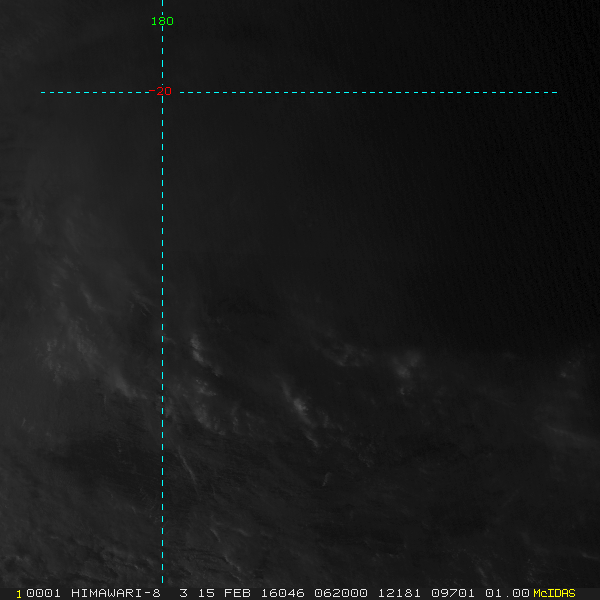
Task: Click the 062000 time stamp value
Action: coord(341,593)
